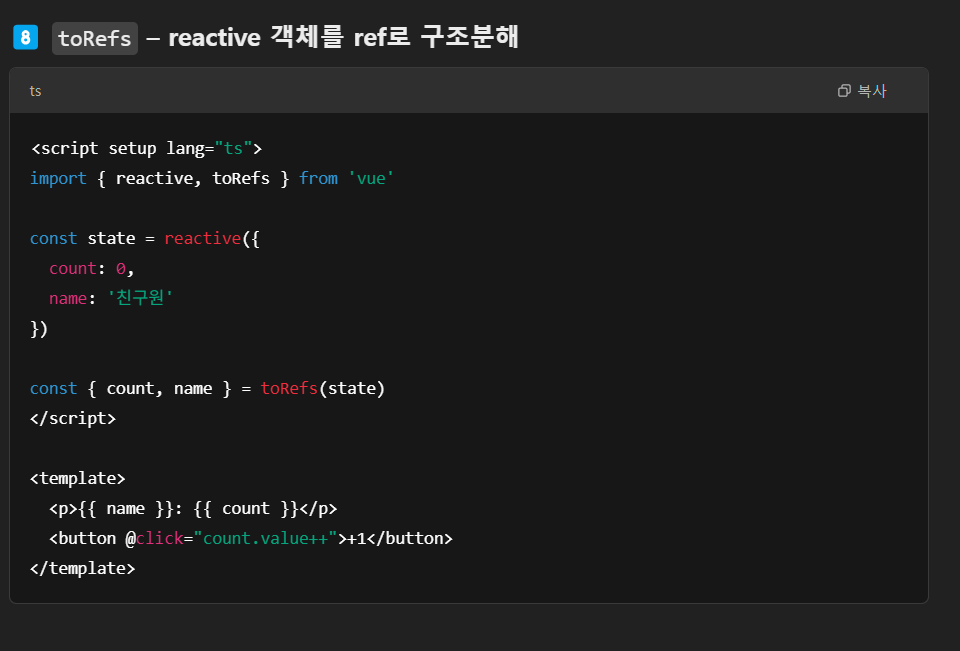The height and width of the screenshot is (651, 960).
Task: Click the opening '<template>' tag
Action: 78,478
